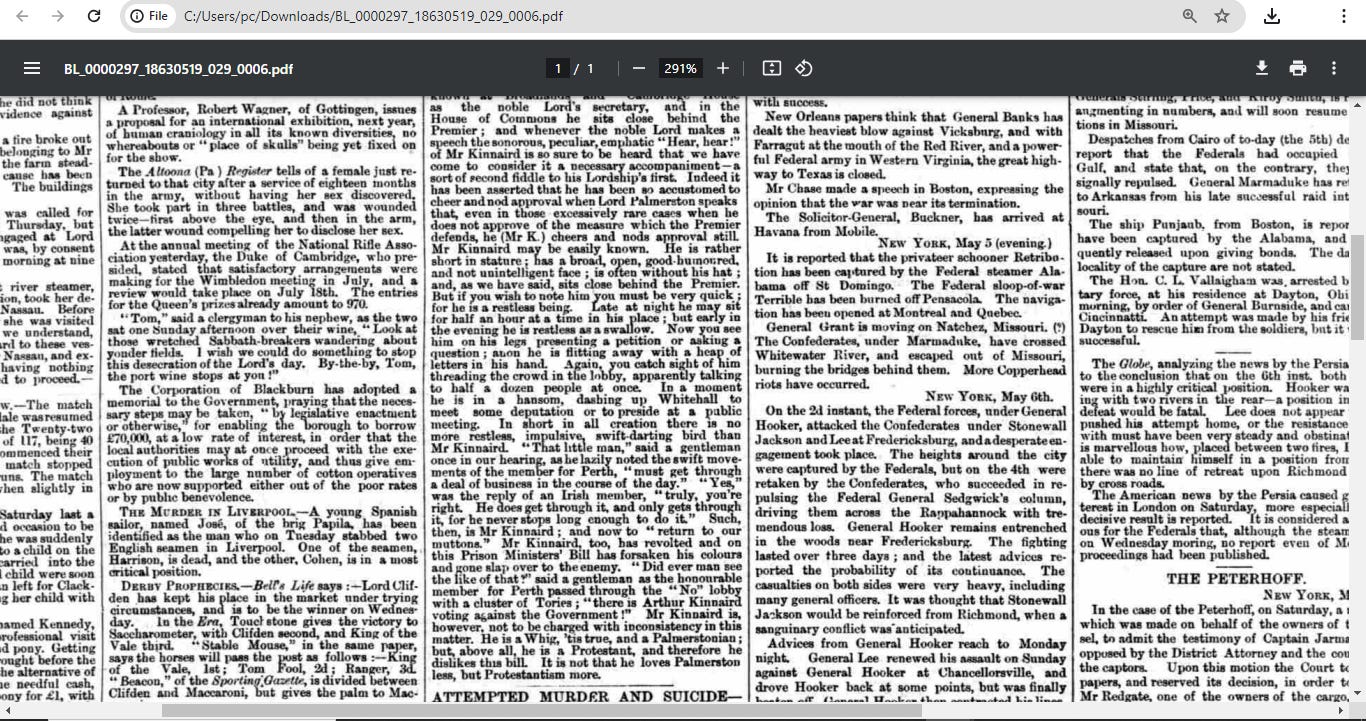Click 'Mr Chase made a speech in Boston' line
1366x721 pixels.
click(914, 189)
